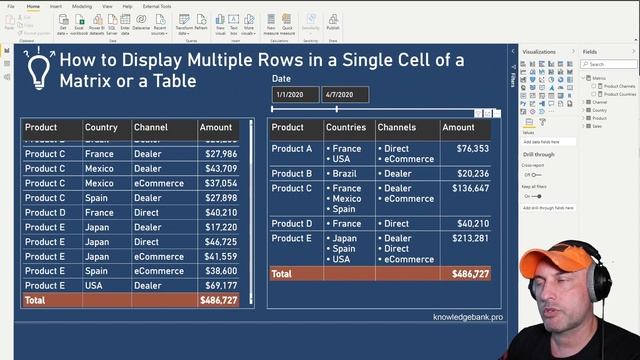Select the View ribbon tab
Viewport: 640px width, 360px height.
(x=107, y=7)
